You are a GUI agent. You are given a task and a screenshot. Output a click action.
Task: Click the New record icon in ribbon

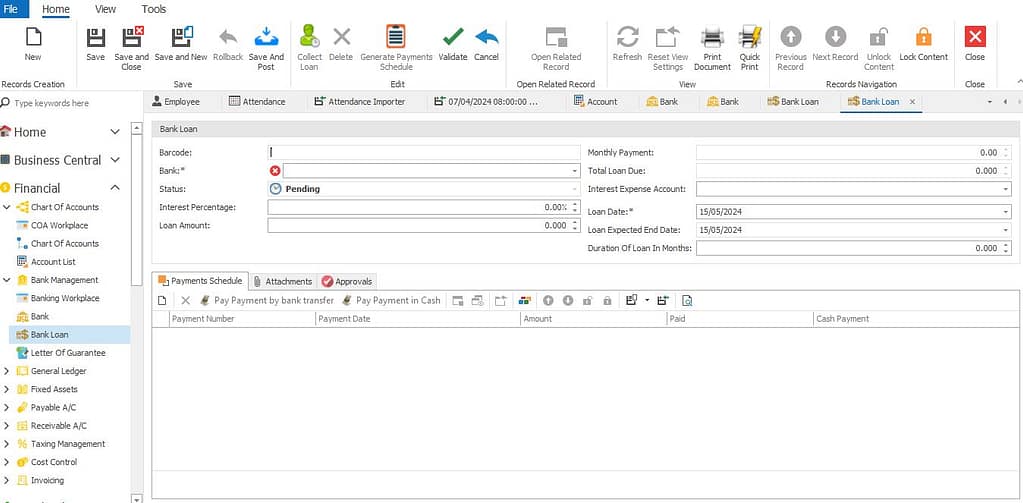(x=33, y=37)
